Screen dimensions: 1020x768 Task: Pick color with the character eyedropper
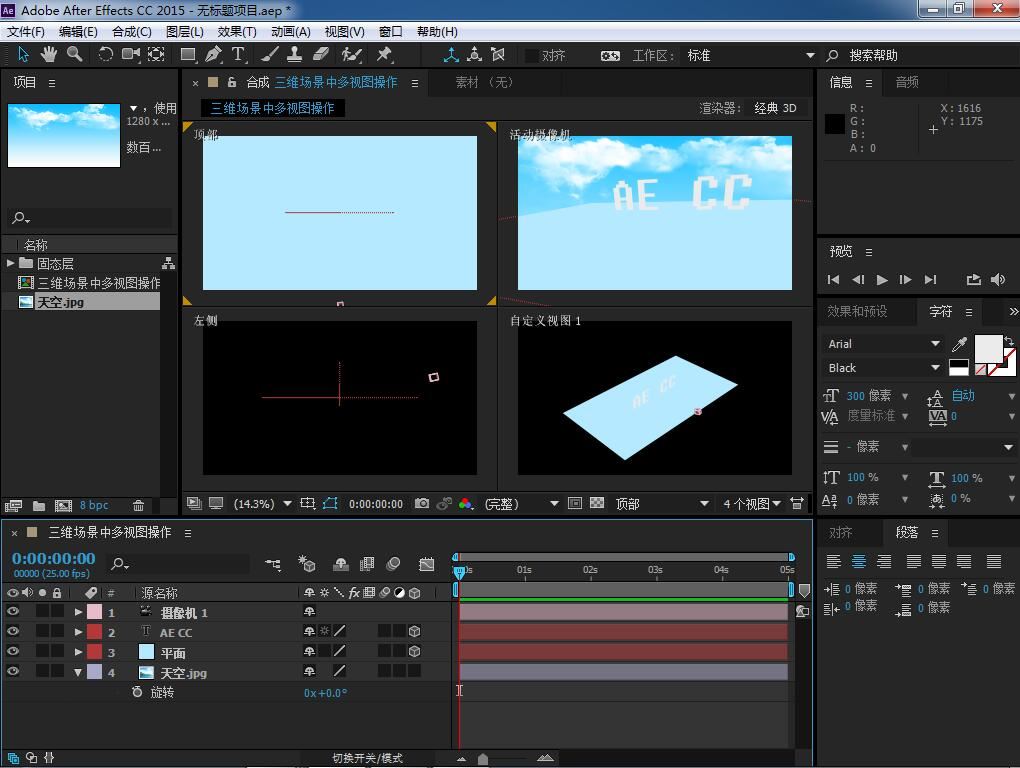coord(959,343)
